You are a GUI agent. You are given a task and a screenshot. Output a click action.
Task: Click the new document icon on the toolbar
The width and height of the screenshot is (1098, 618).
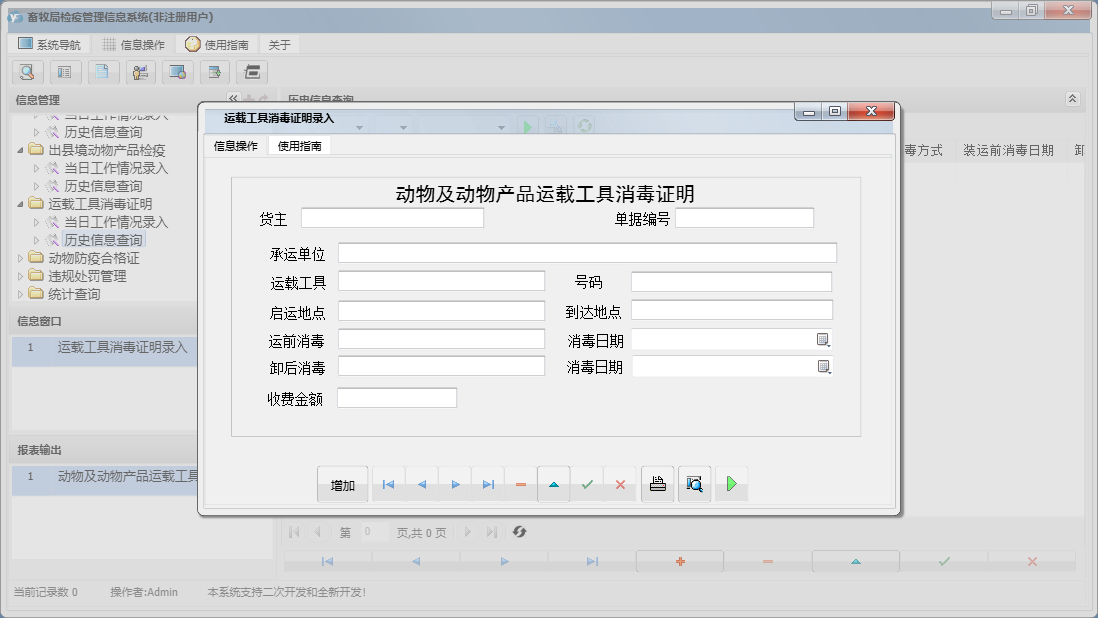click(x=103, y=72)
